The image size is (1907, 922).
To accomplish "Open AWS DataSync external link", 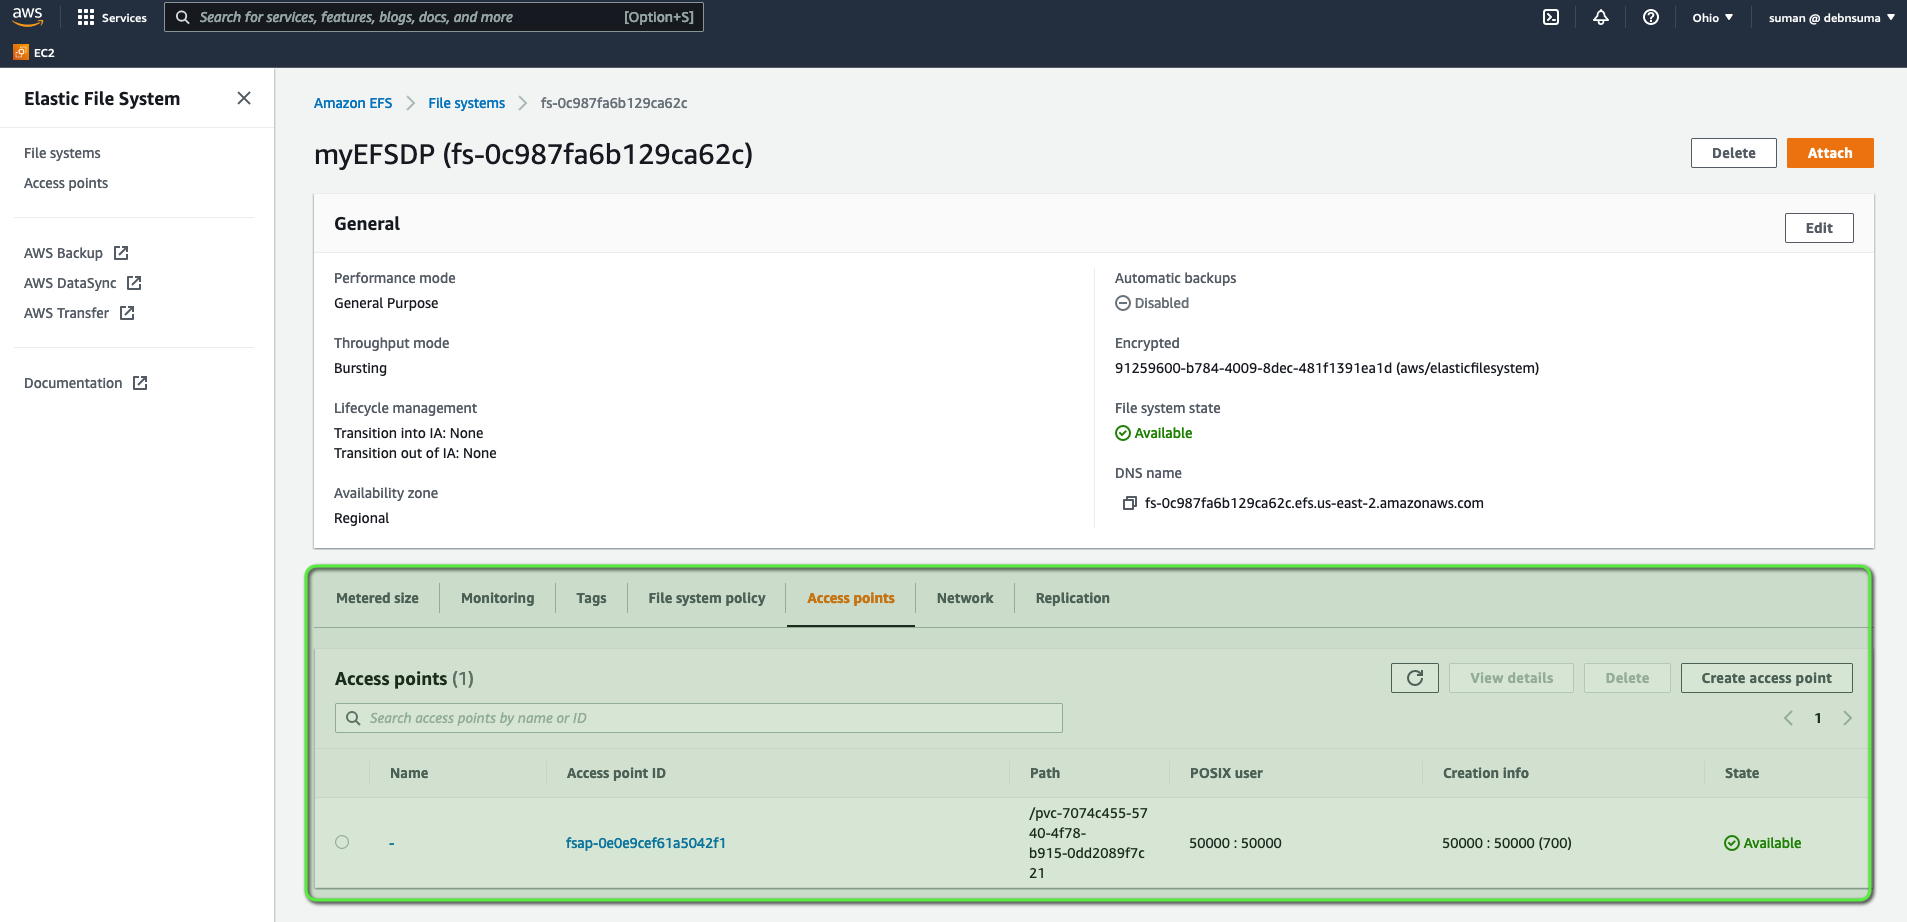I will tap(83, 283).
